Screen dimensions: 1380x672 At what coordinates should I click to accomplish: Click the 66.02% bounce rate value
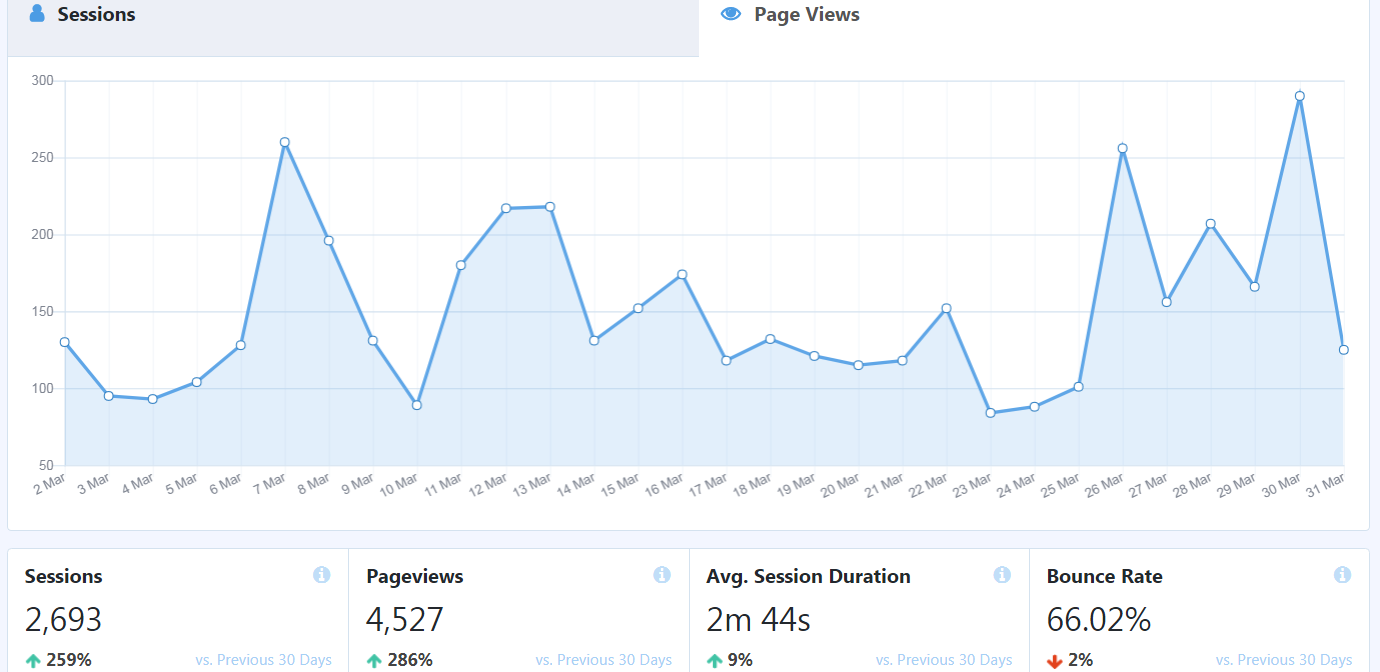click(1099, 620)
